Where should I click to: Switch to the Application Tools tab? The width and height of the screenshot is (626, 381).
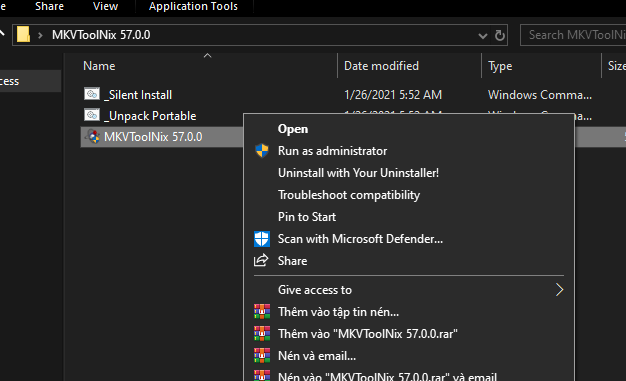pos(193,6)
